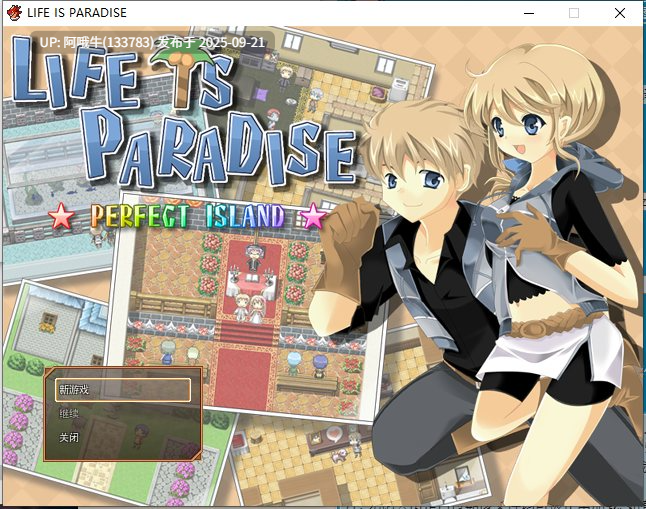Viewport: 646px width, 509px height.
Task: Minimize the LIFE IS PARADISE window
Action: [x=529, y=13]
